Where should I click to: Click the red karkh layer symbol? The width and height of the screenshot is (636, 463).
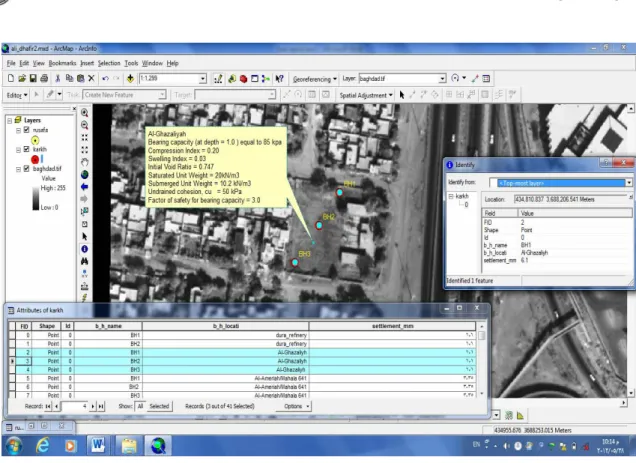click(35, 159)
